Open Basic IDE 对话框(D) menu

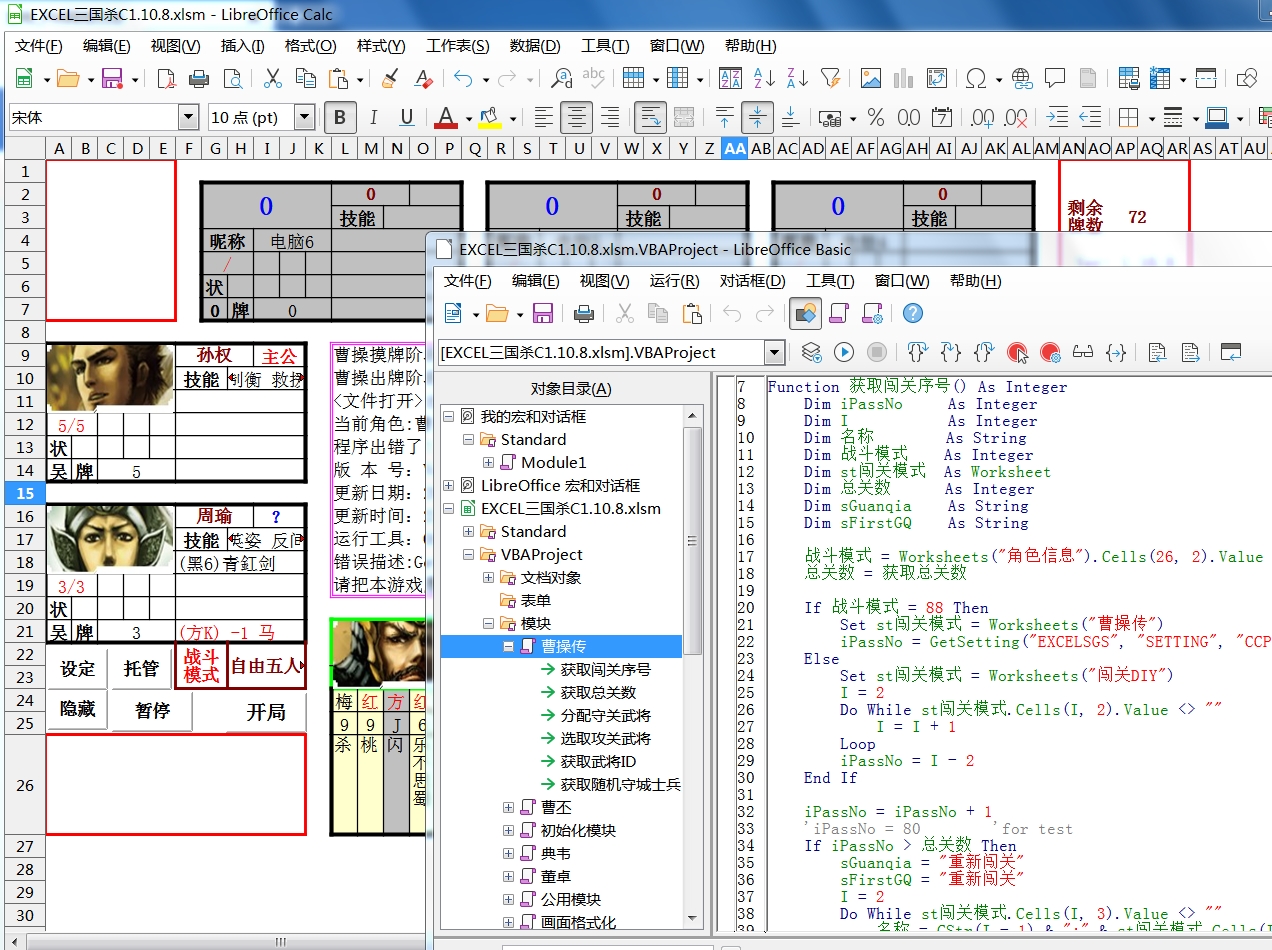753,281
